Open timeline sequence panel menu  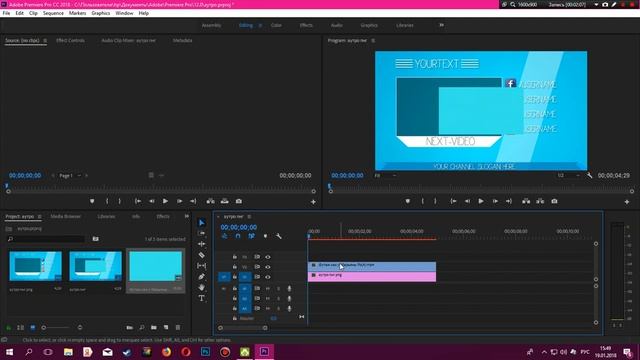tap(249, 216)
